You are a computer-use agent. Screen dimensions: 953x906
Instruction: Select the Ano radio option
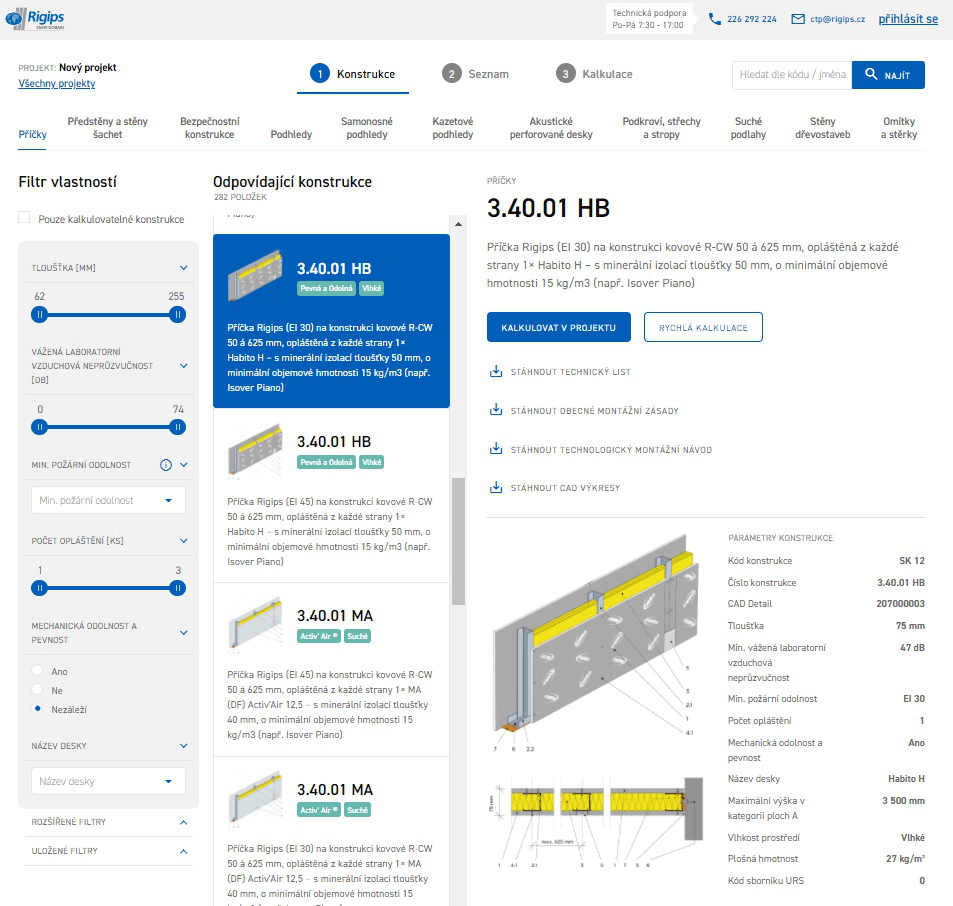tap(38, 671)
